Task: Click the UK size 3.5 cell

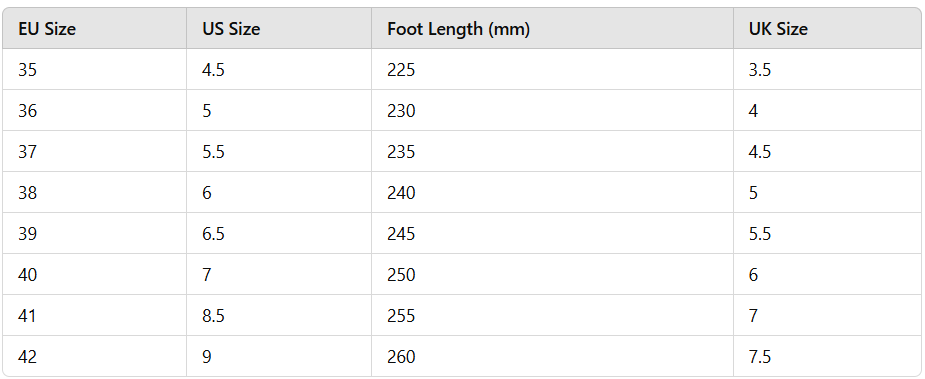Action: click(827, 70)
